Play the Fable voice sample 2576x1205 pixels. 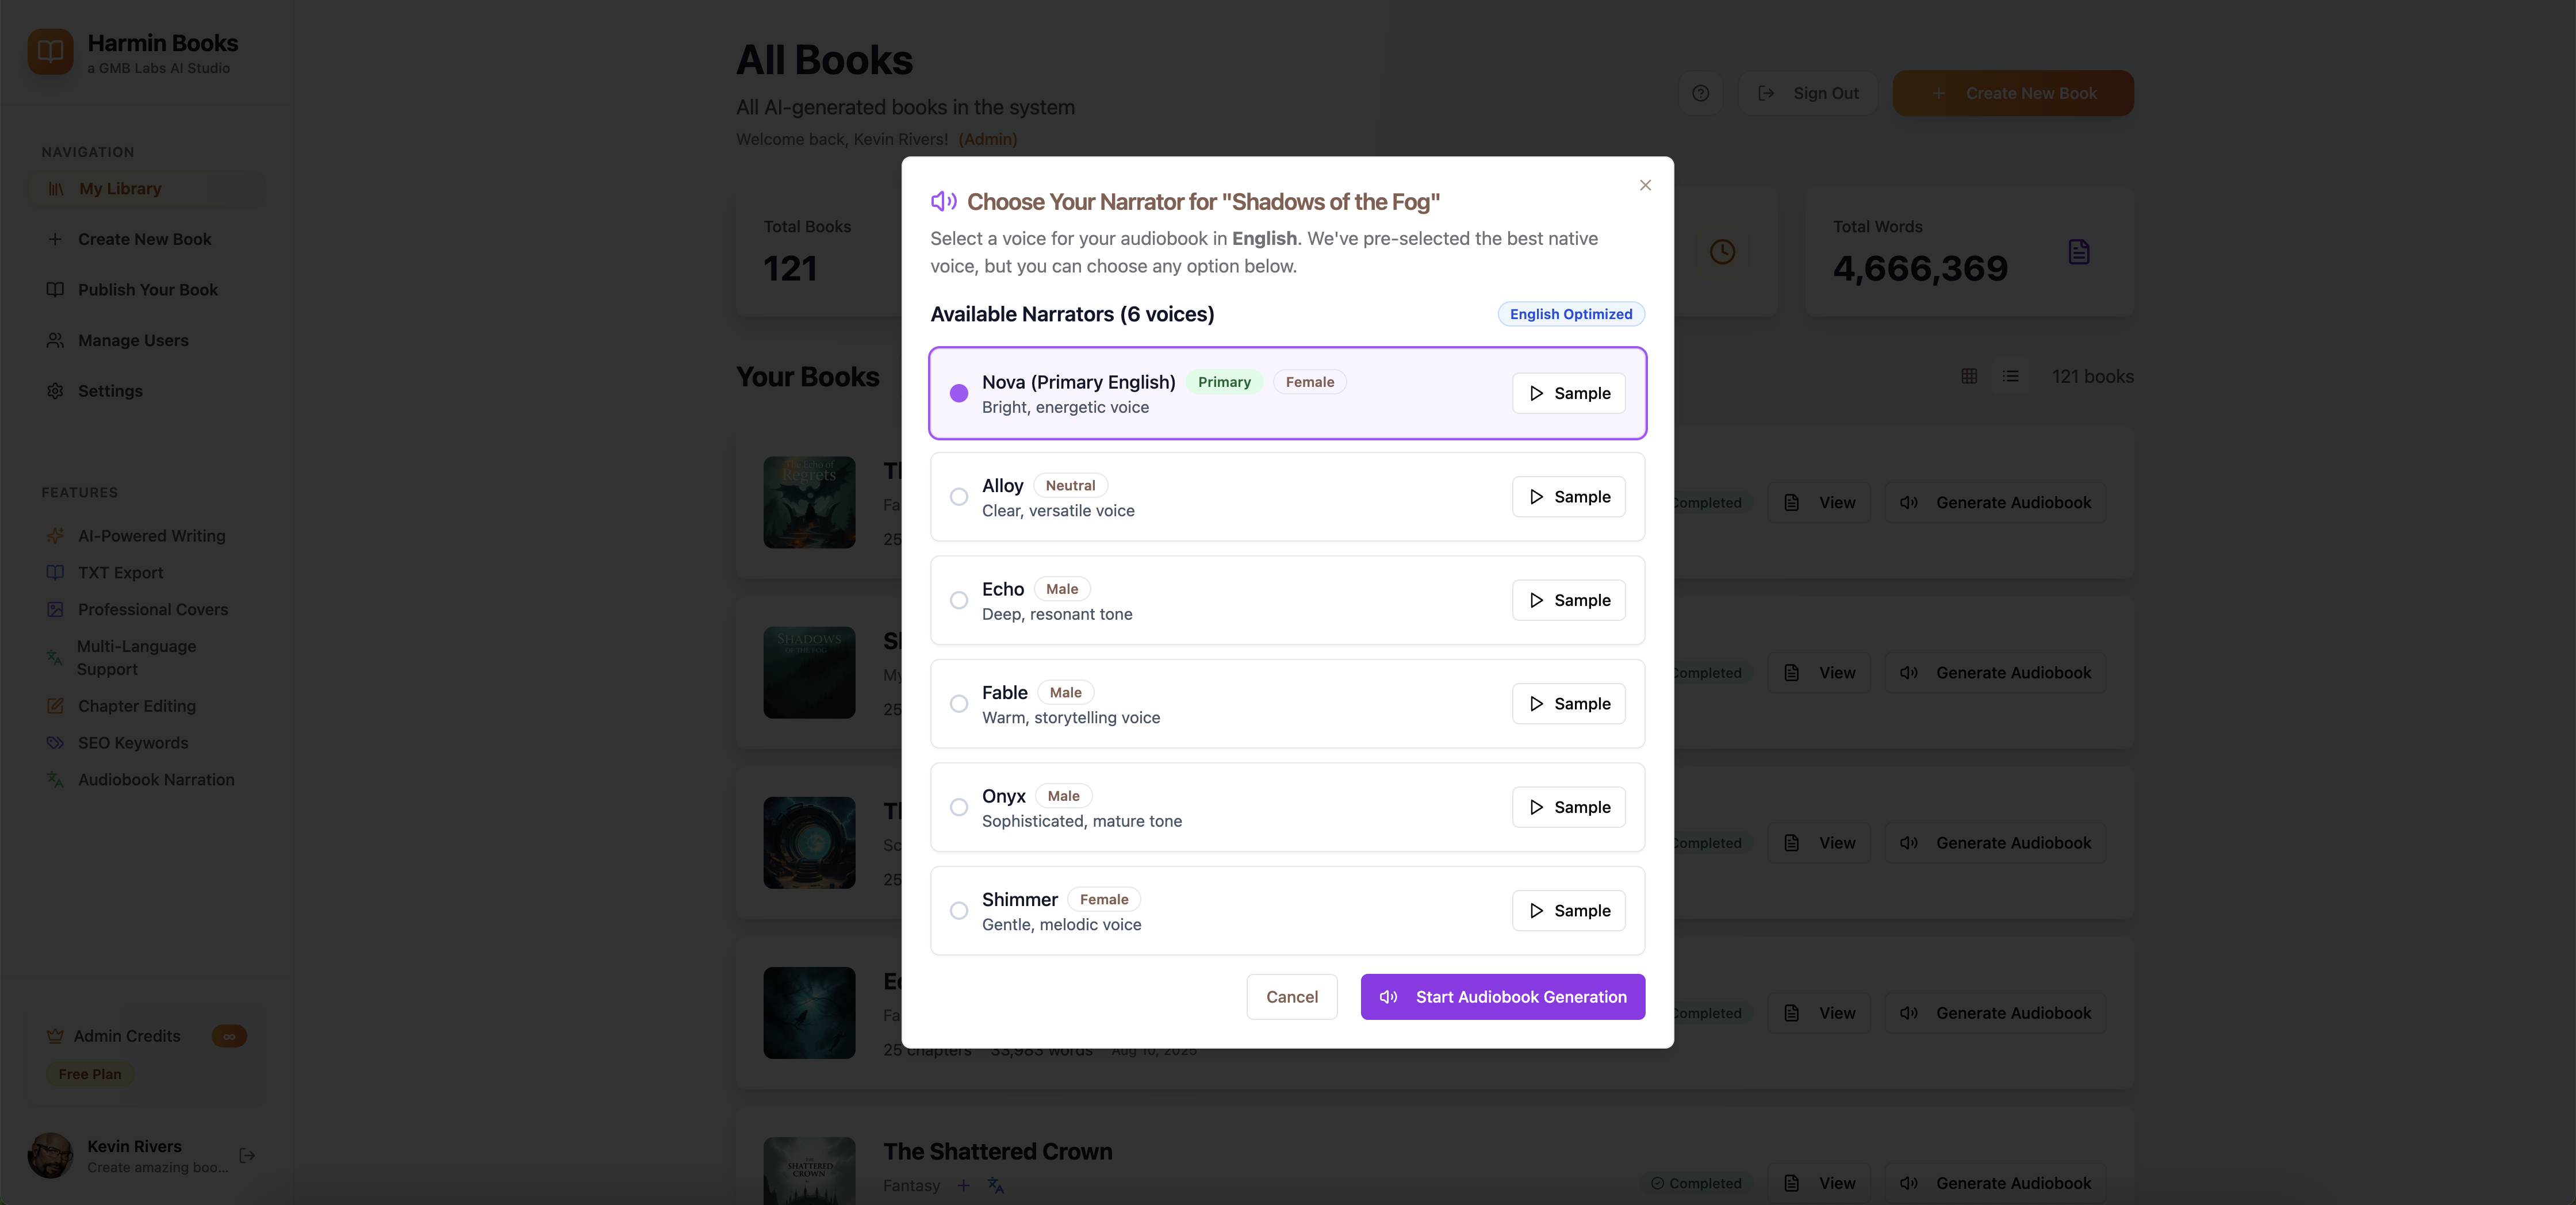pyautogui.click(x=1568, y=704)
